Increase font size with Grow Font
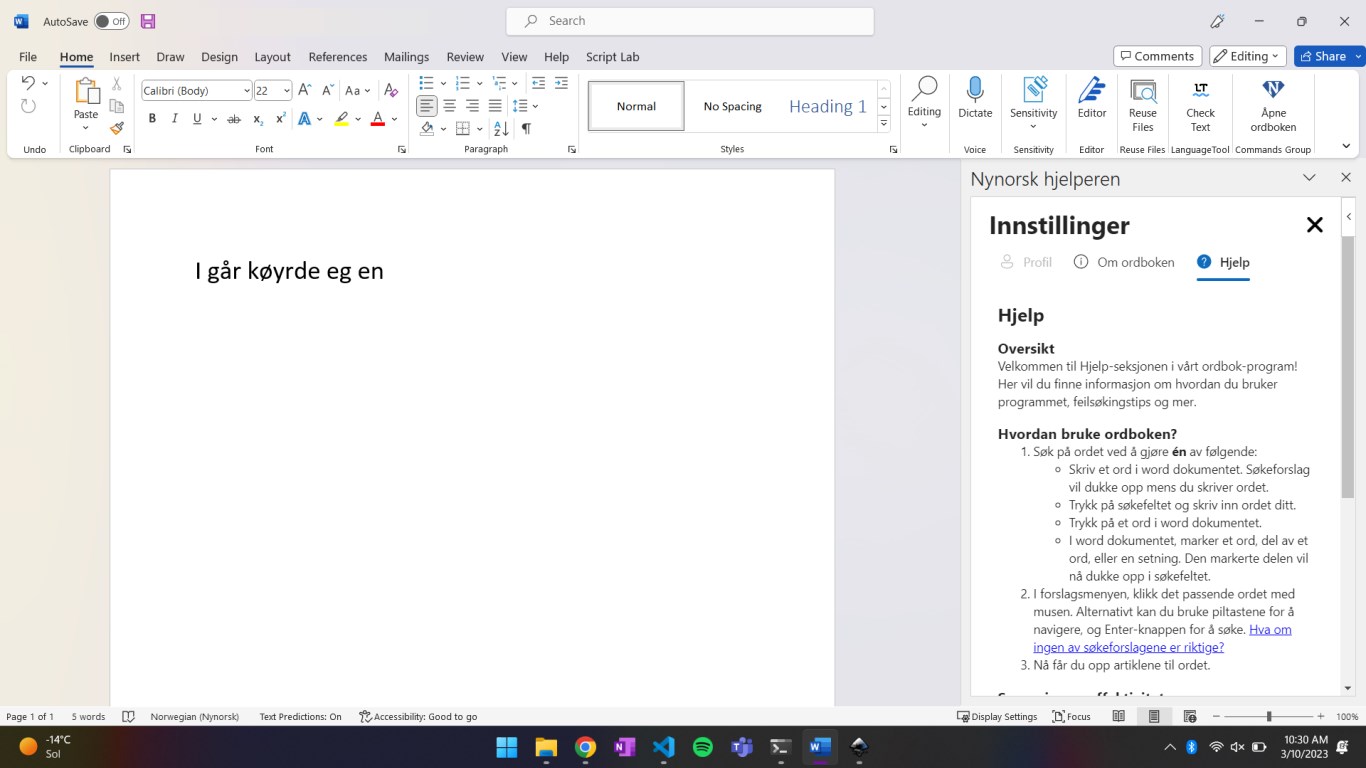This screenshot has height=768, width=1366. [305, 90]
